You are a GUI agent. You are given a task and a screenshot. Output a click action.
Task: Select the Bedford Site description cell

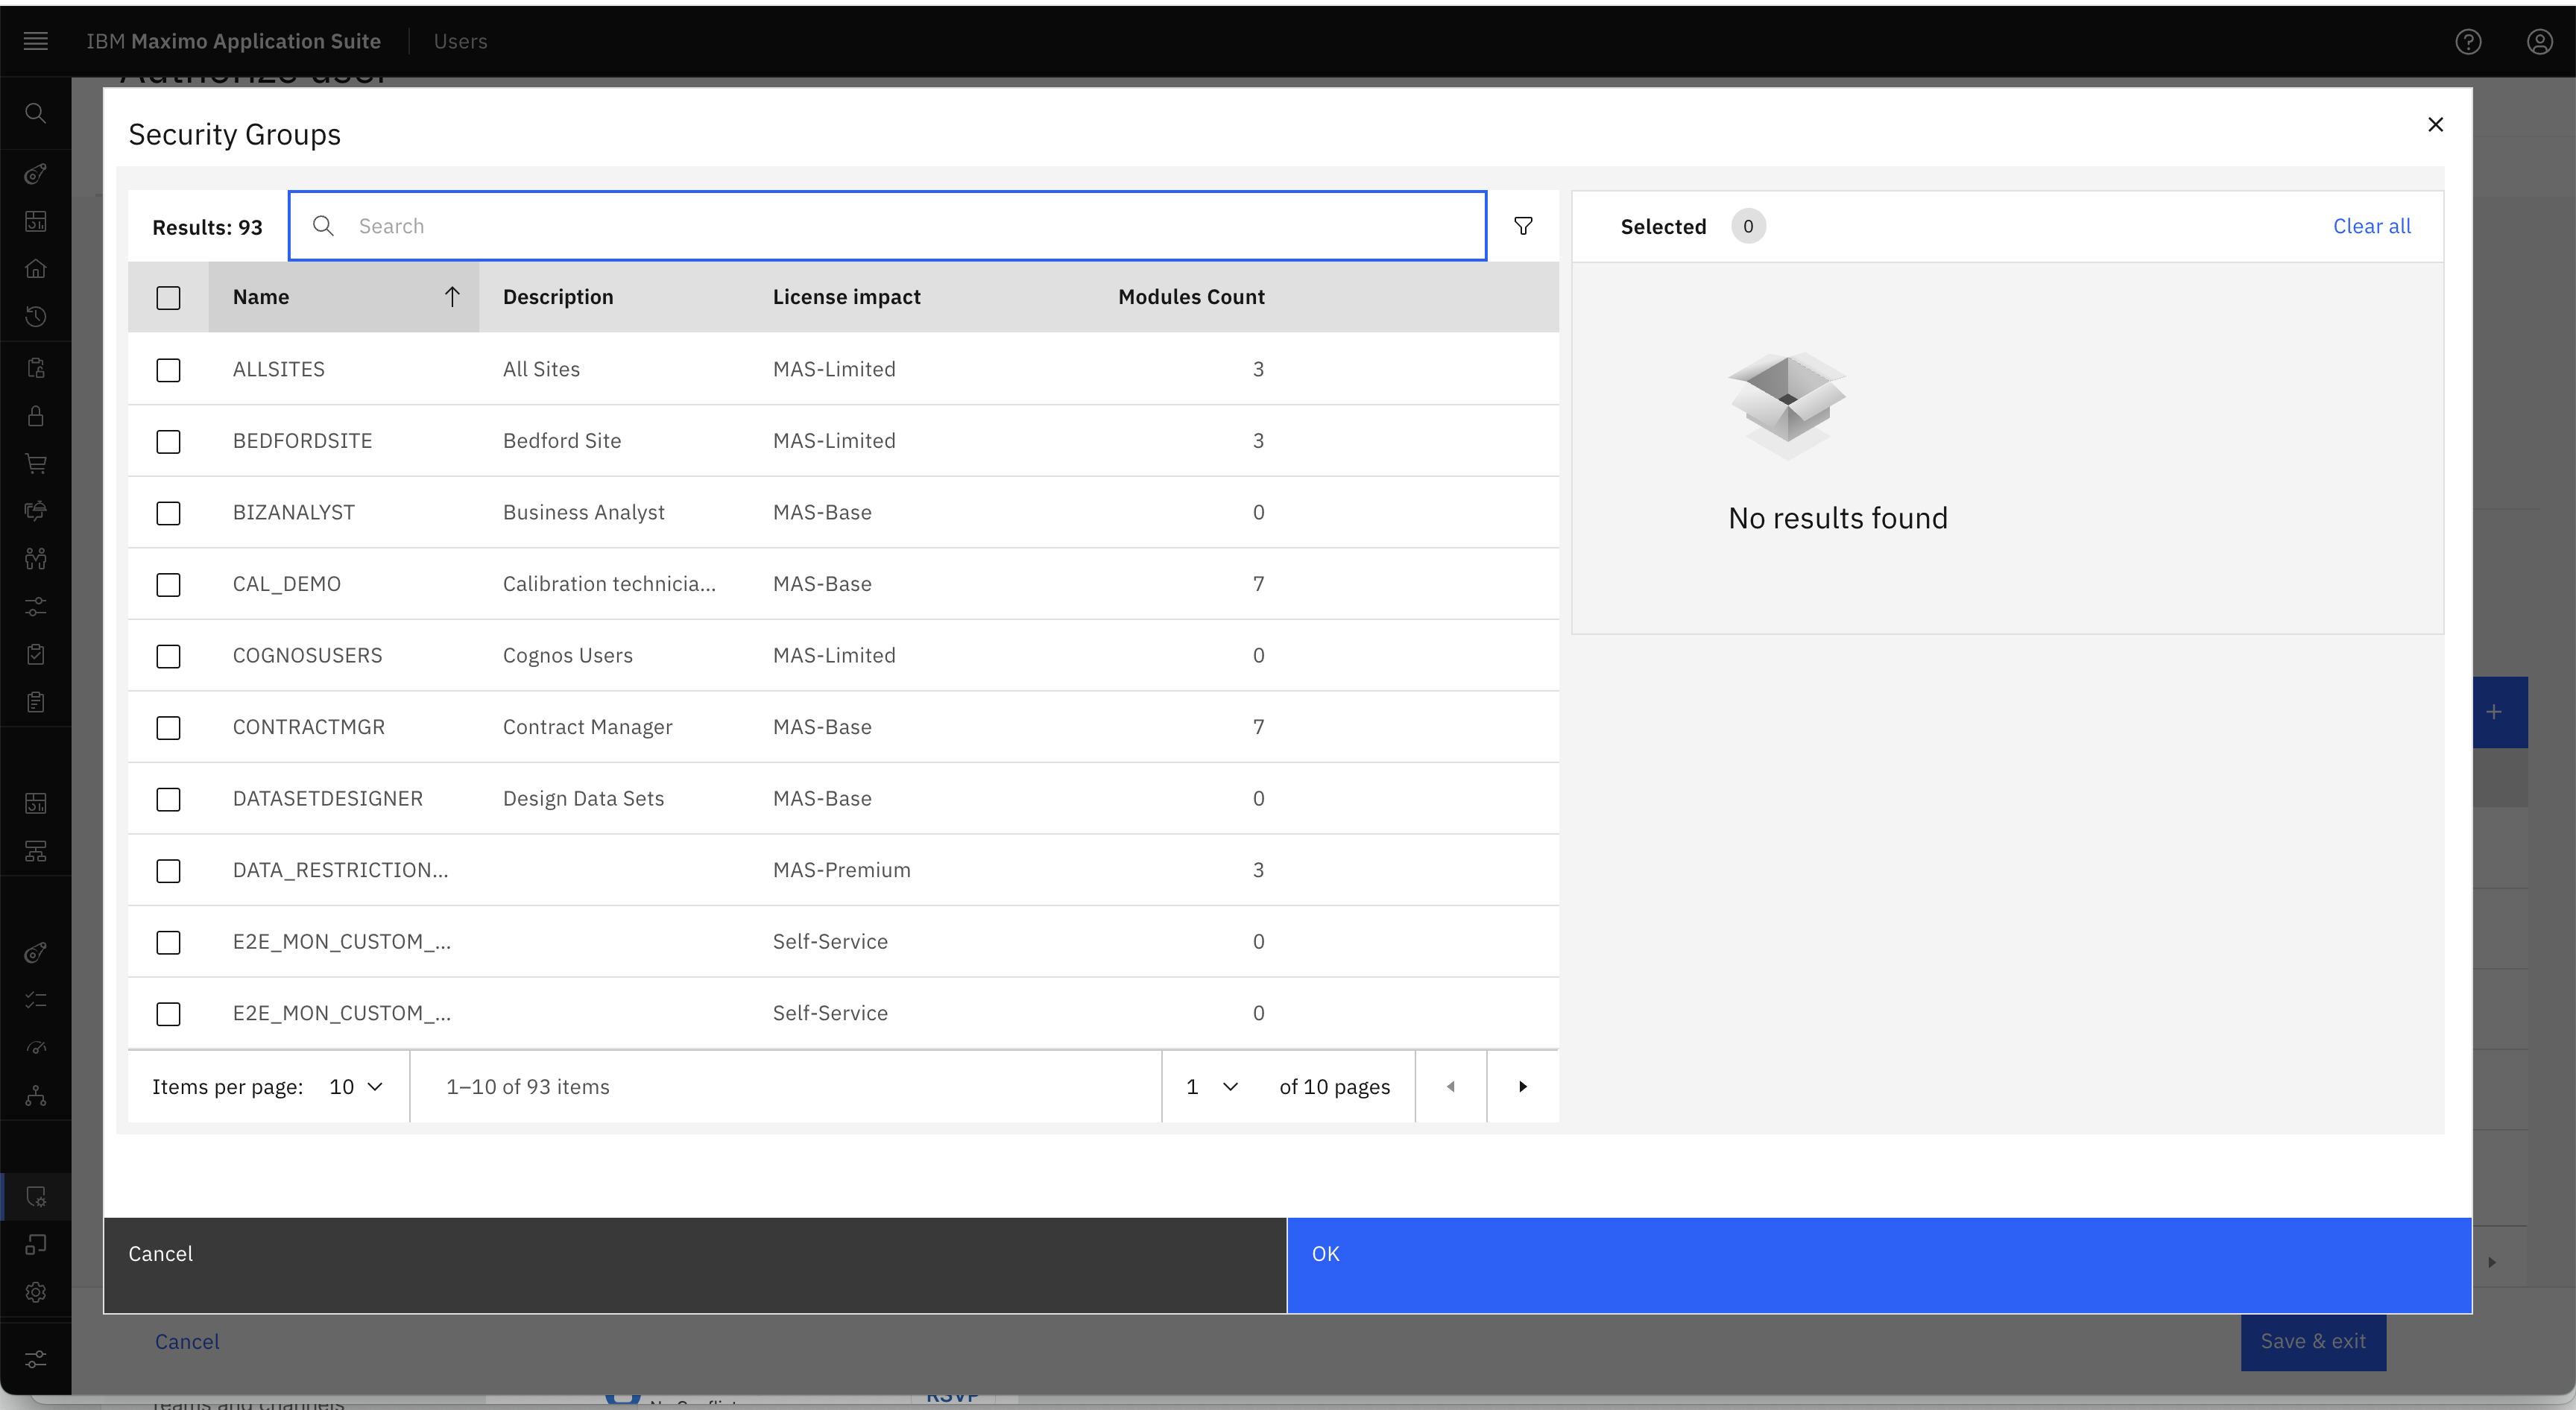pos(562,441)
